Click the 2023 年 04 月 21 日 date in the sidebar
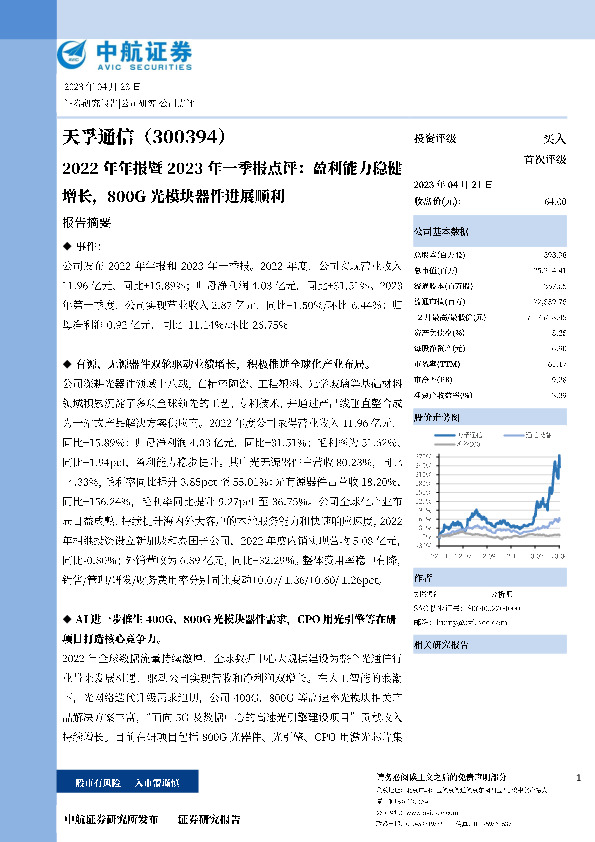 click(x=452, y=184)
